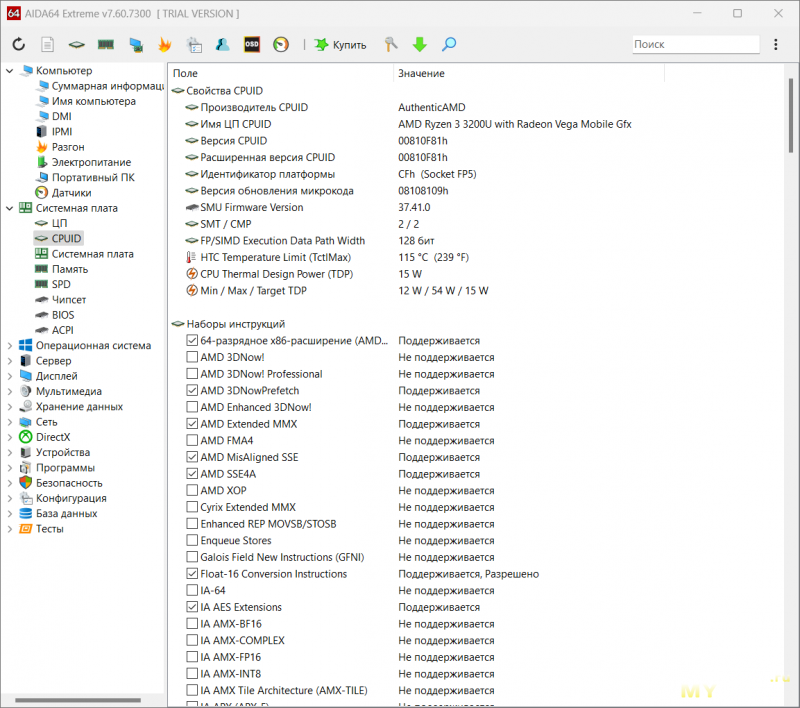
Task: Open Портативный ПК in the tree
Action: point(93,178)
